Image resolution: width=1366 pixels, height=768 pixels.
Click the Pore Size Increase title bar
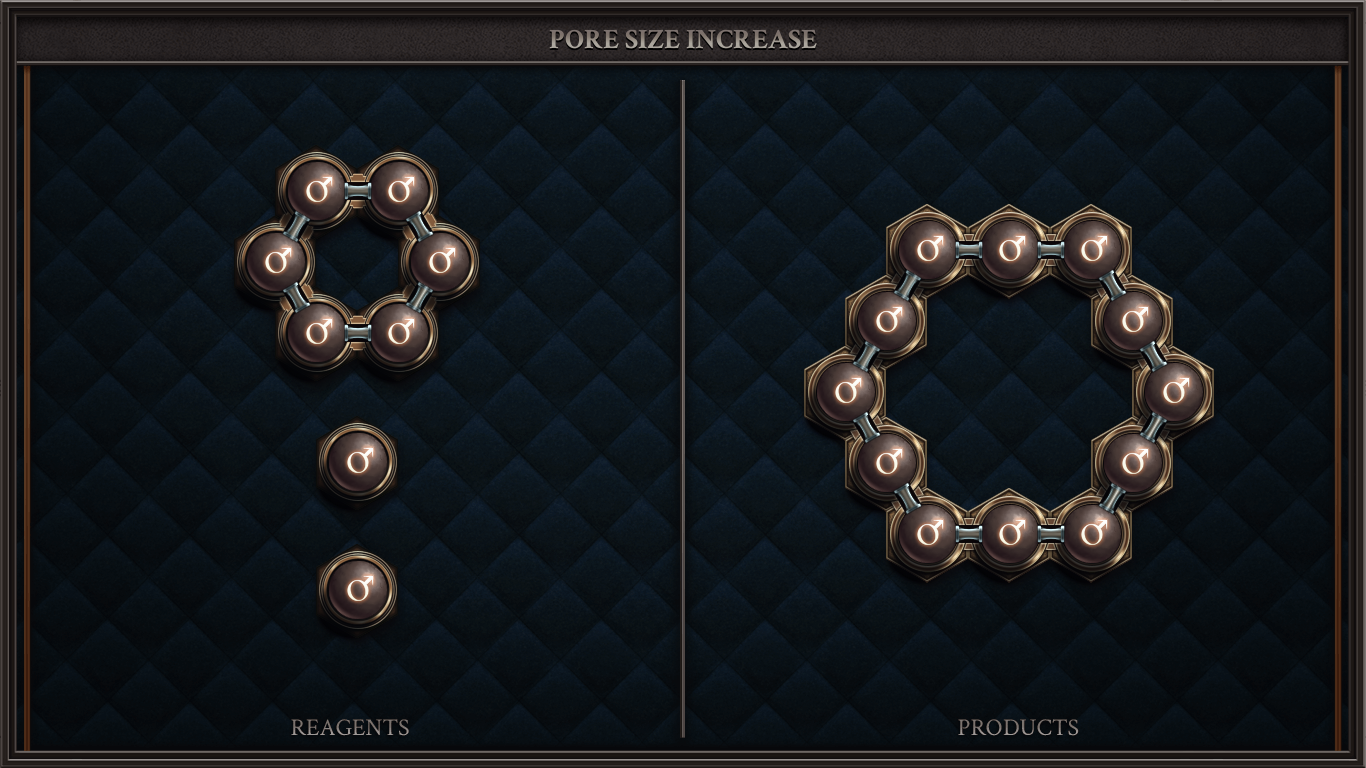pyautogui.click(x=683, y=39)
